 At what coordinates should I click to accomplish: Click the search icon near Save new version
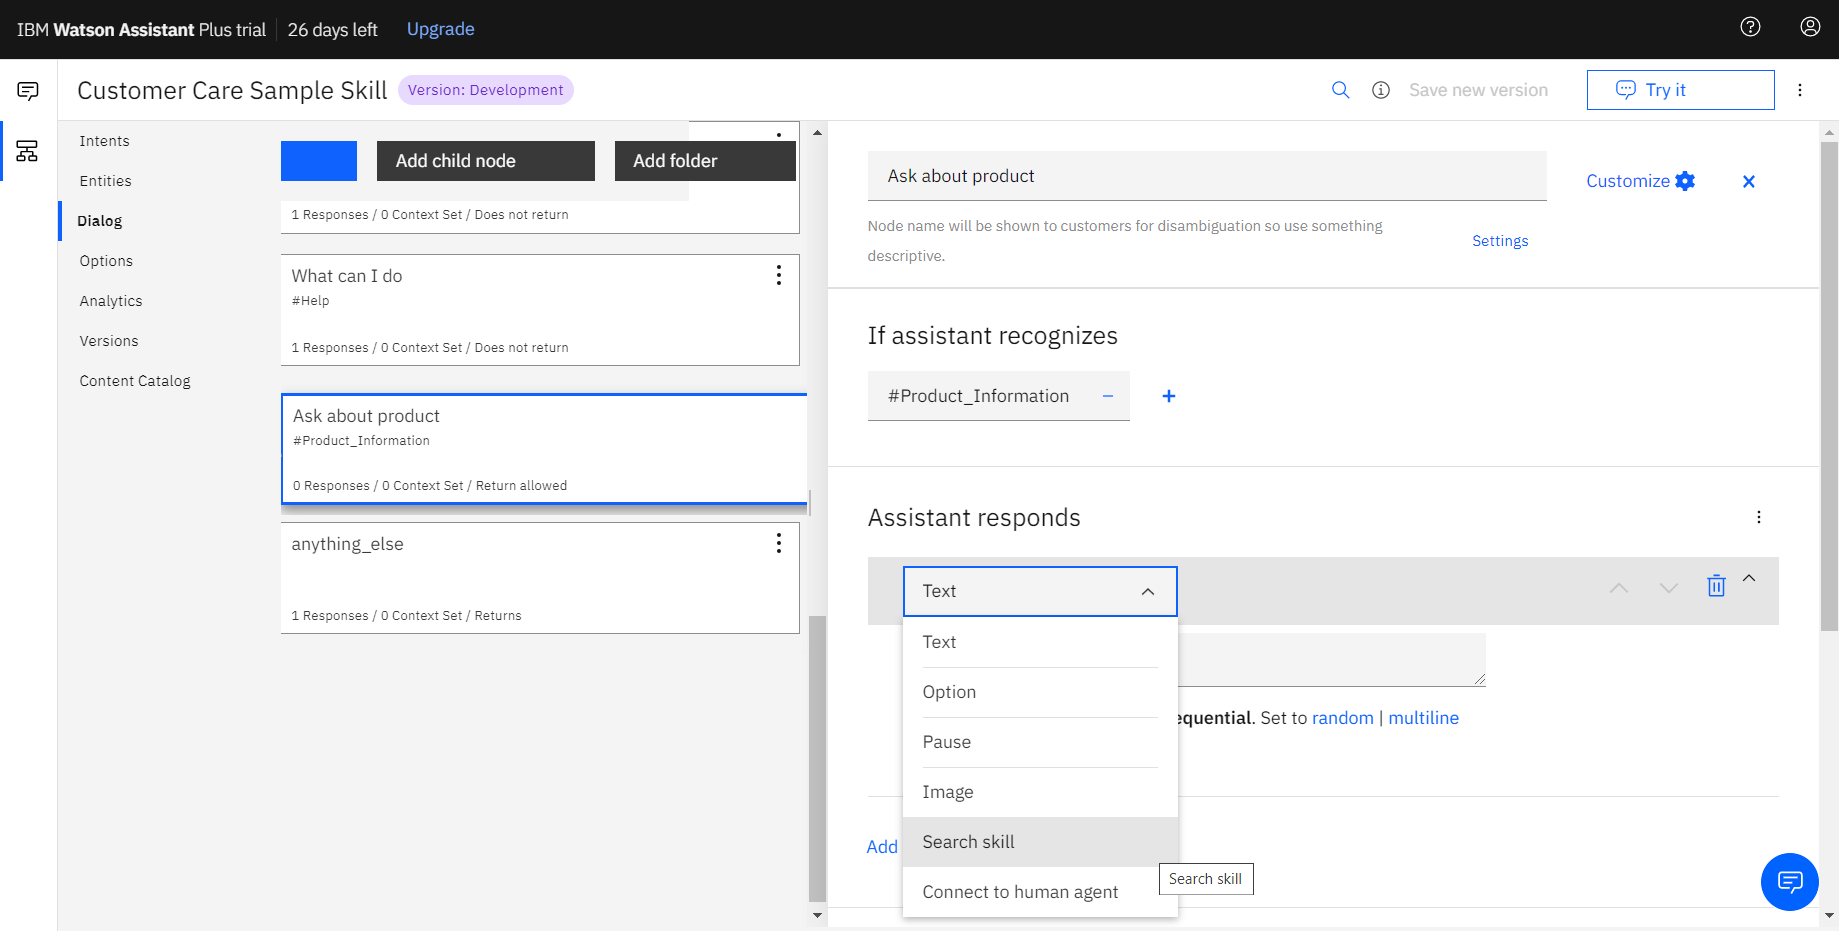click(x=1341, y=89)
